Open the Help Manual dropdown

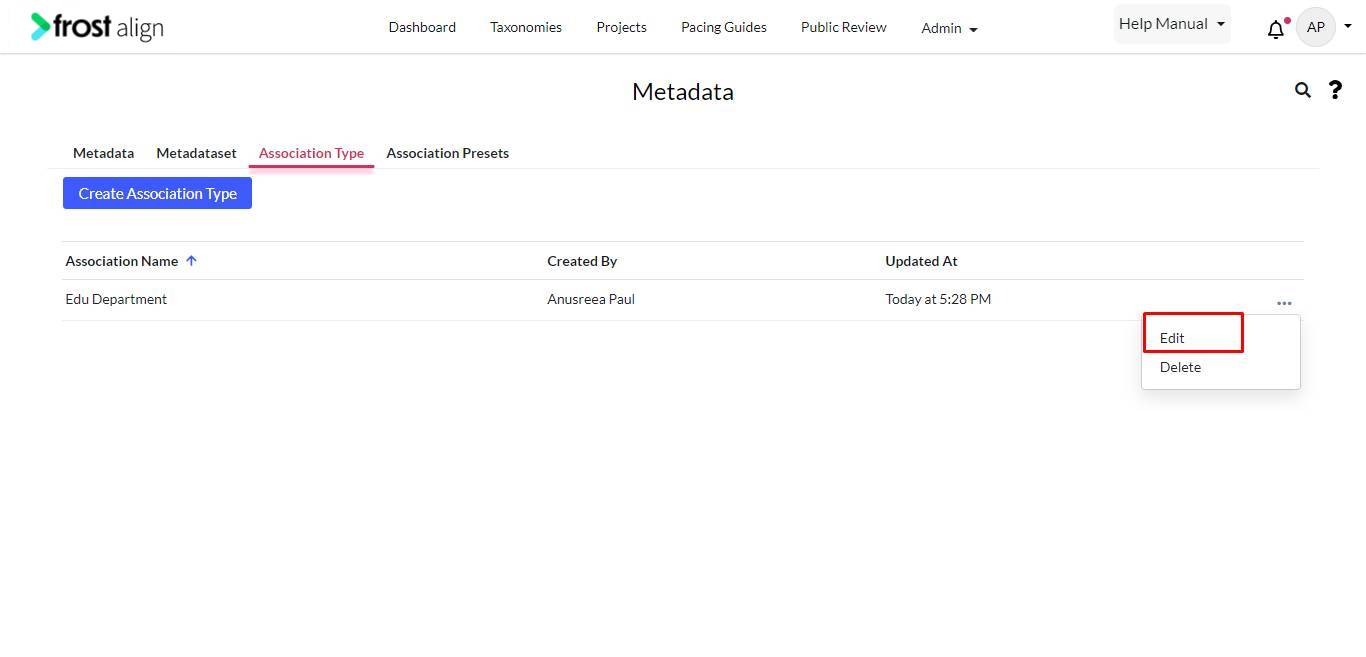point(1172,24)
